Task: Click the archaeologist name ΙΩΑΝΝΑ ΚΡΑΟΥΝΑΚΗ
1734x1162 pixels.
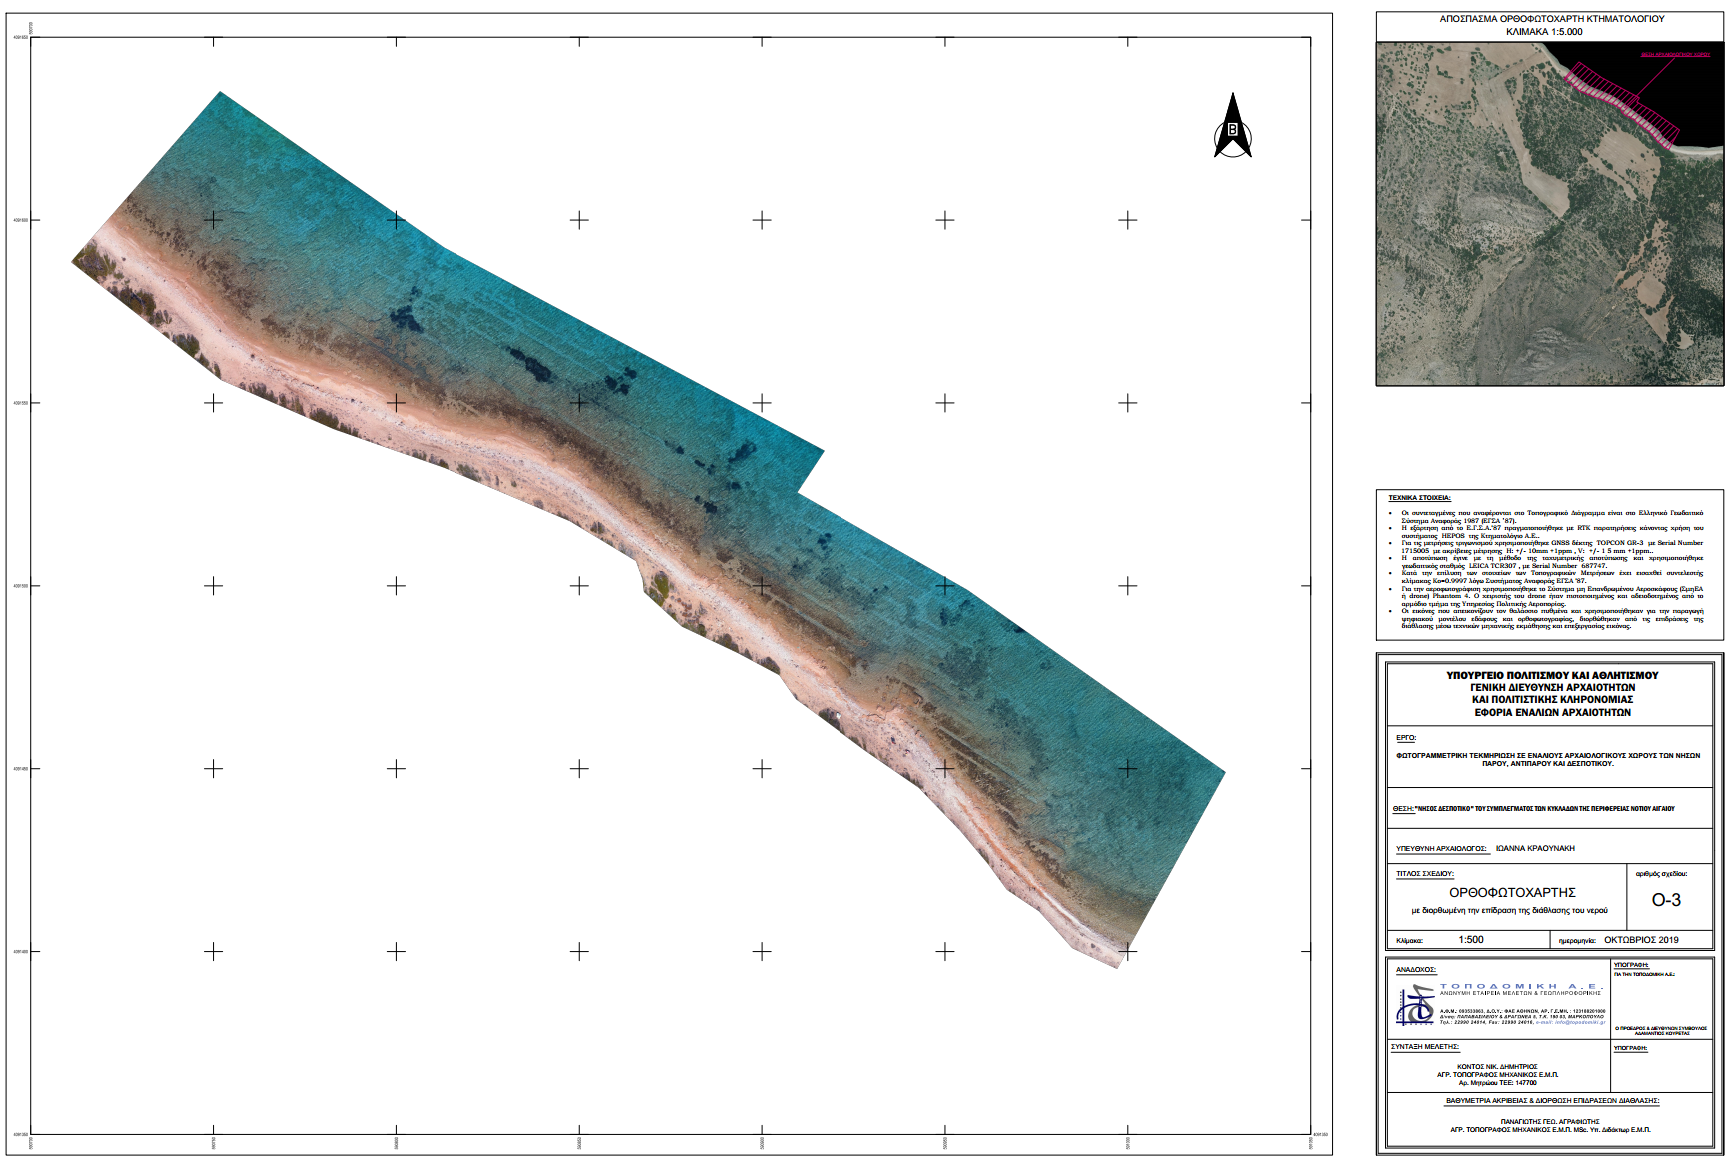Action: click(x=1535, y=848)
